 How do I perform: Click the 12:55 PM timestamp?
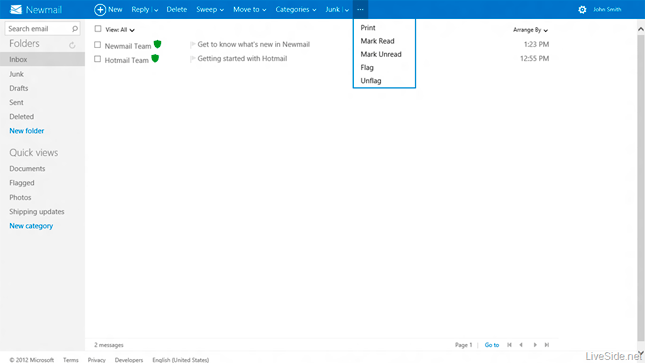[534, 58]
